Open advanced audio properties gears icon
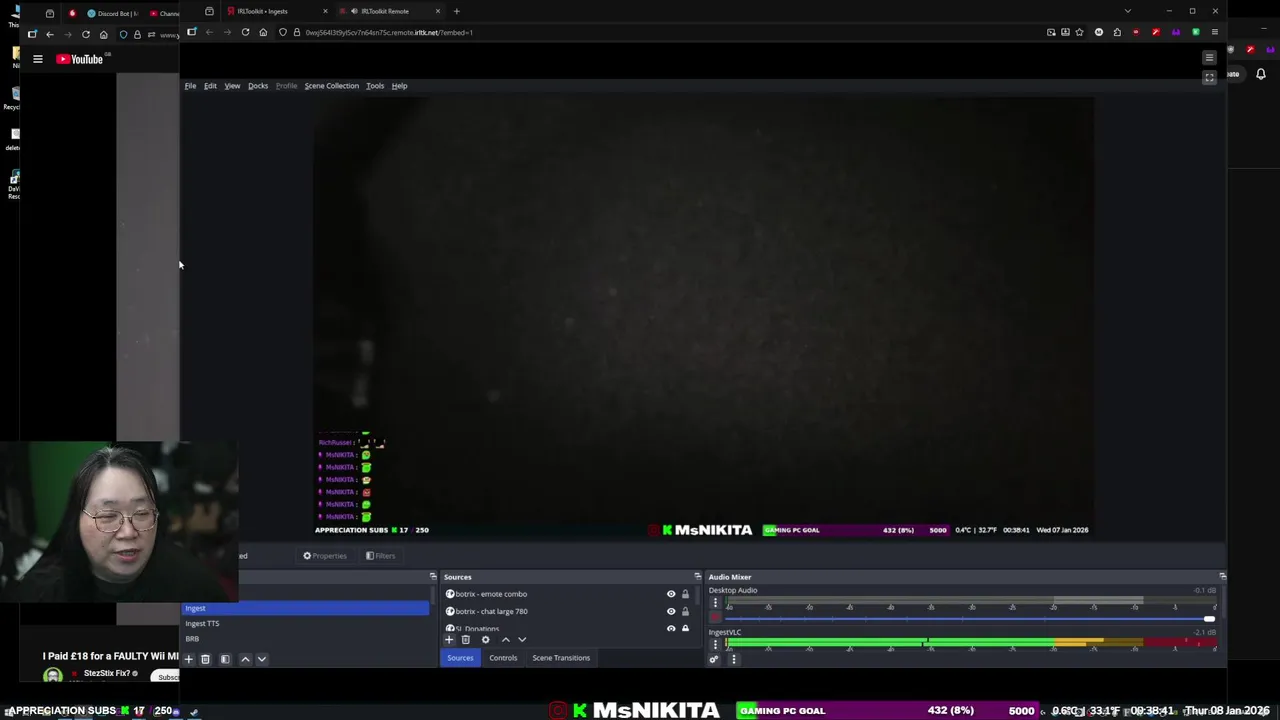 pos(714,659)
